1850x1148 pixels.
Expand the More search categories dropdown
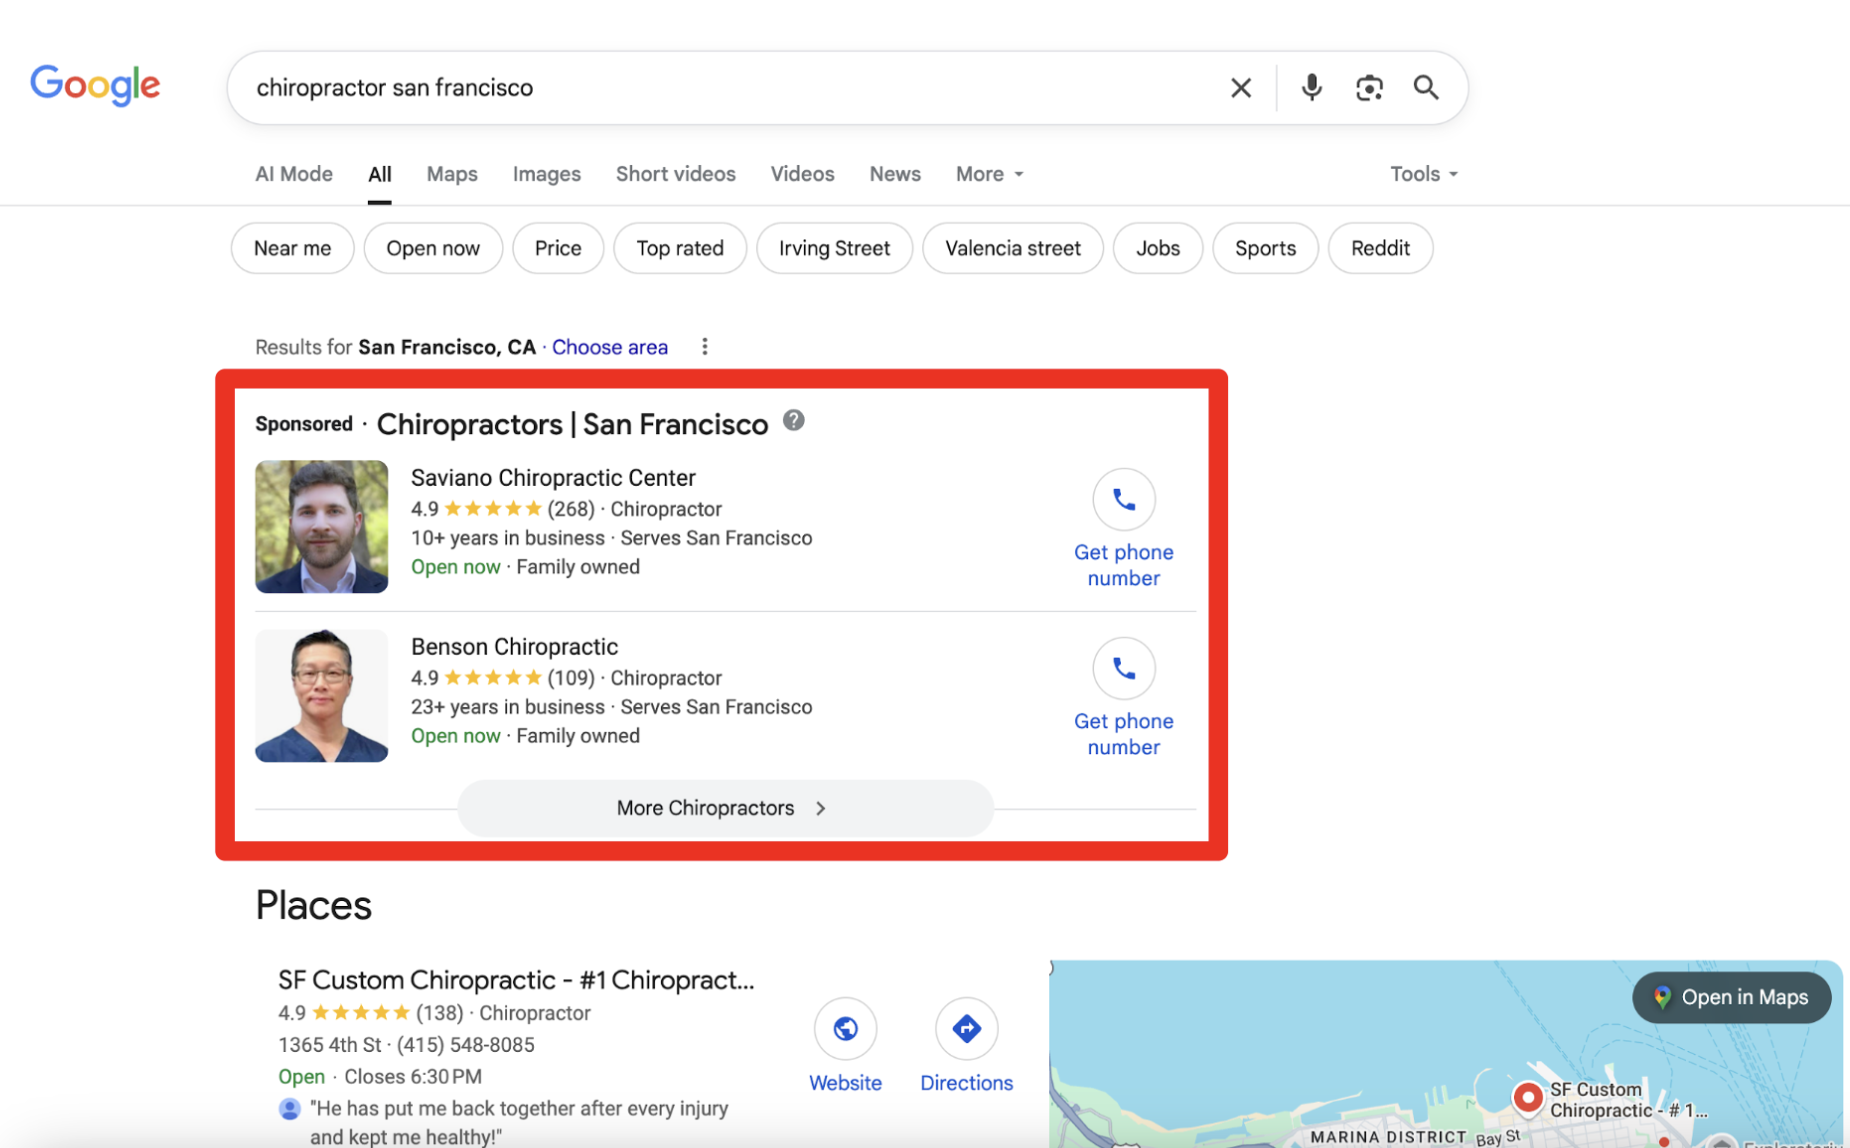[989, 174]
